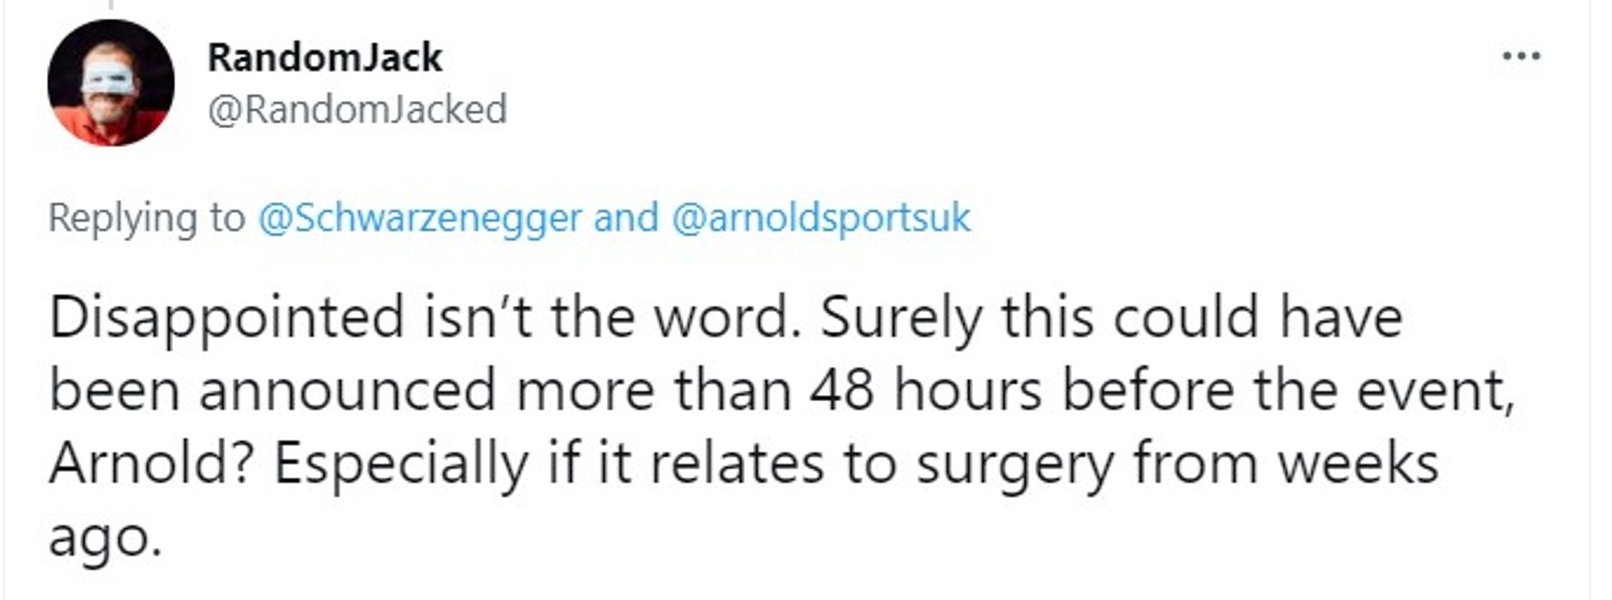Click the word 'weeks' in the tweet

coord(1359,464)
